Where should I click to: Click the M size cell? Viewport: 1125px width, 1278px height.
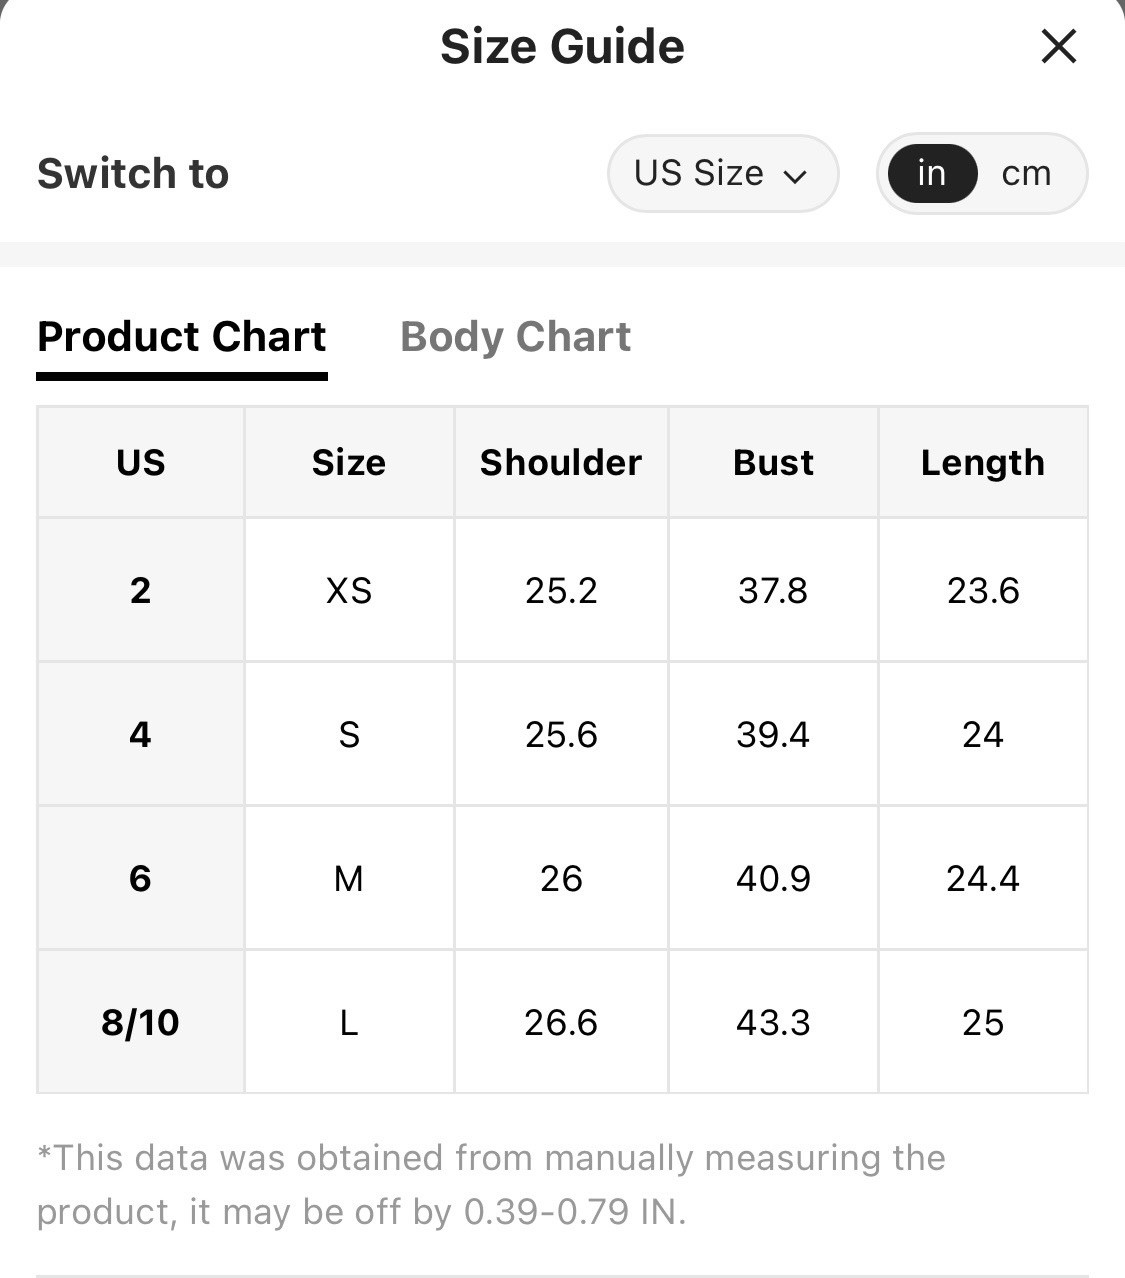click(349, 878)
